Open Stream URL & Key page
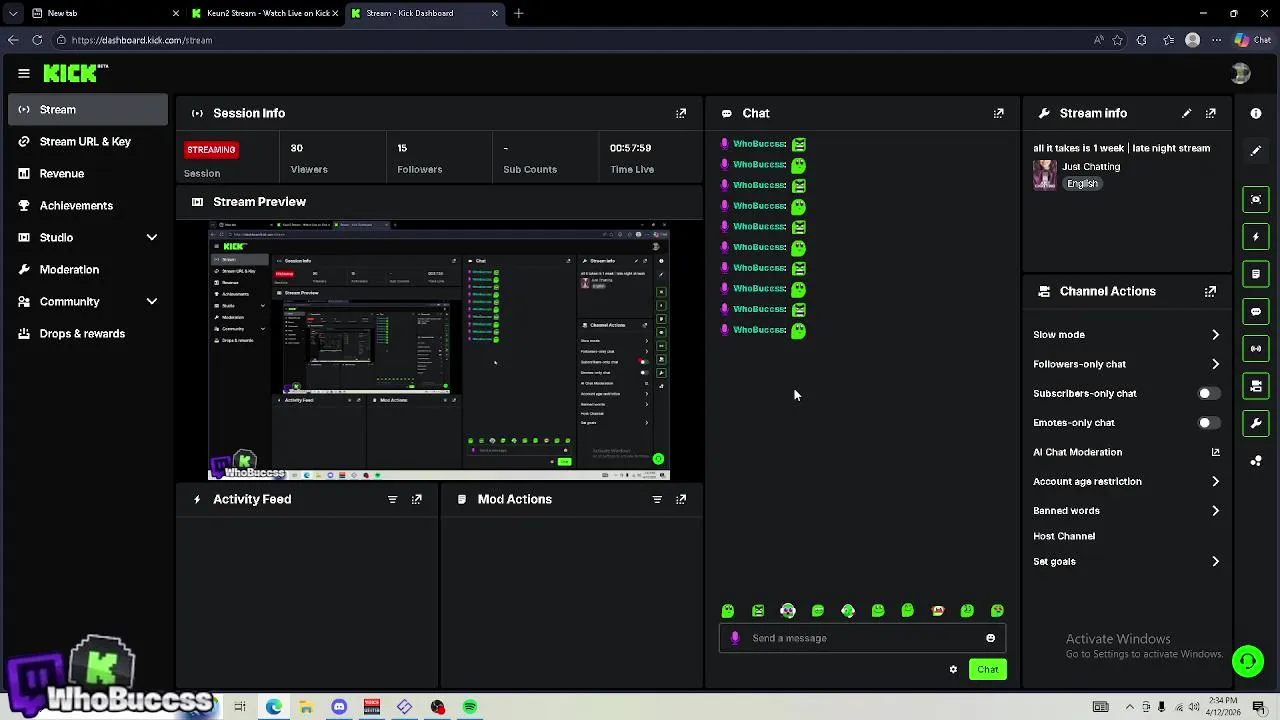 click(x=88, y=141)
